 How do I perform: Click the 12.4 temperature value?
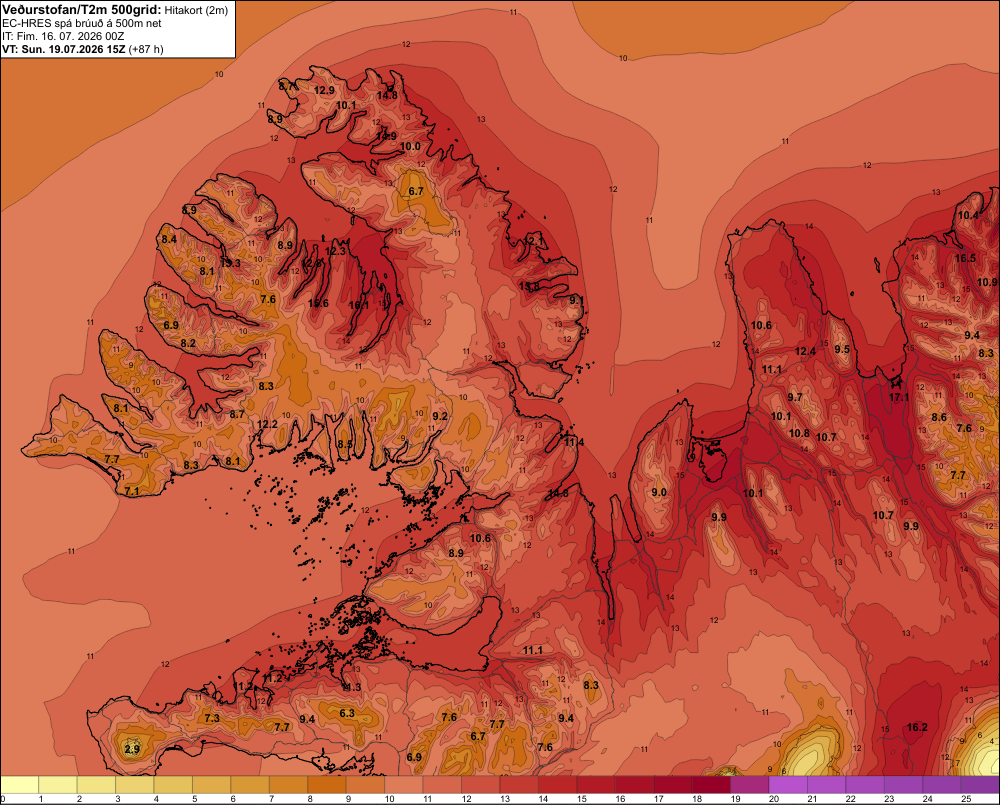click(805, 351)
